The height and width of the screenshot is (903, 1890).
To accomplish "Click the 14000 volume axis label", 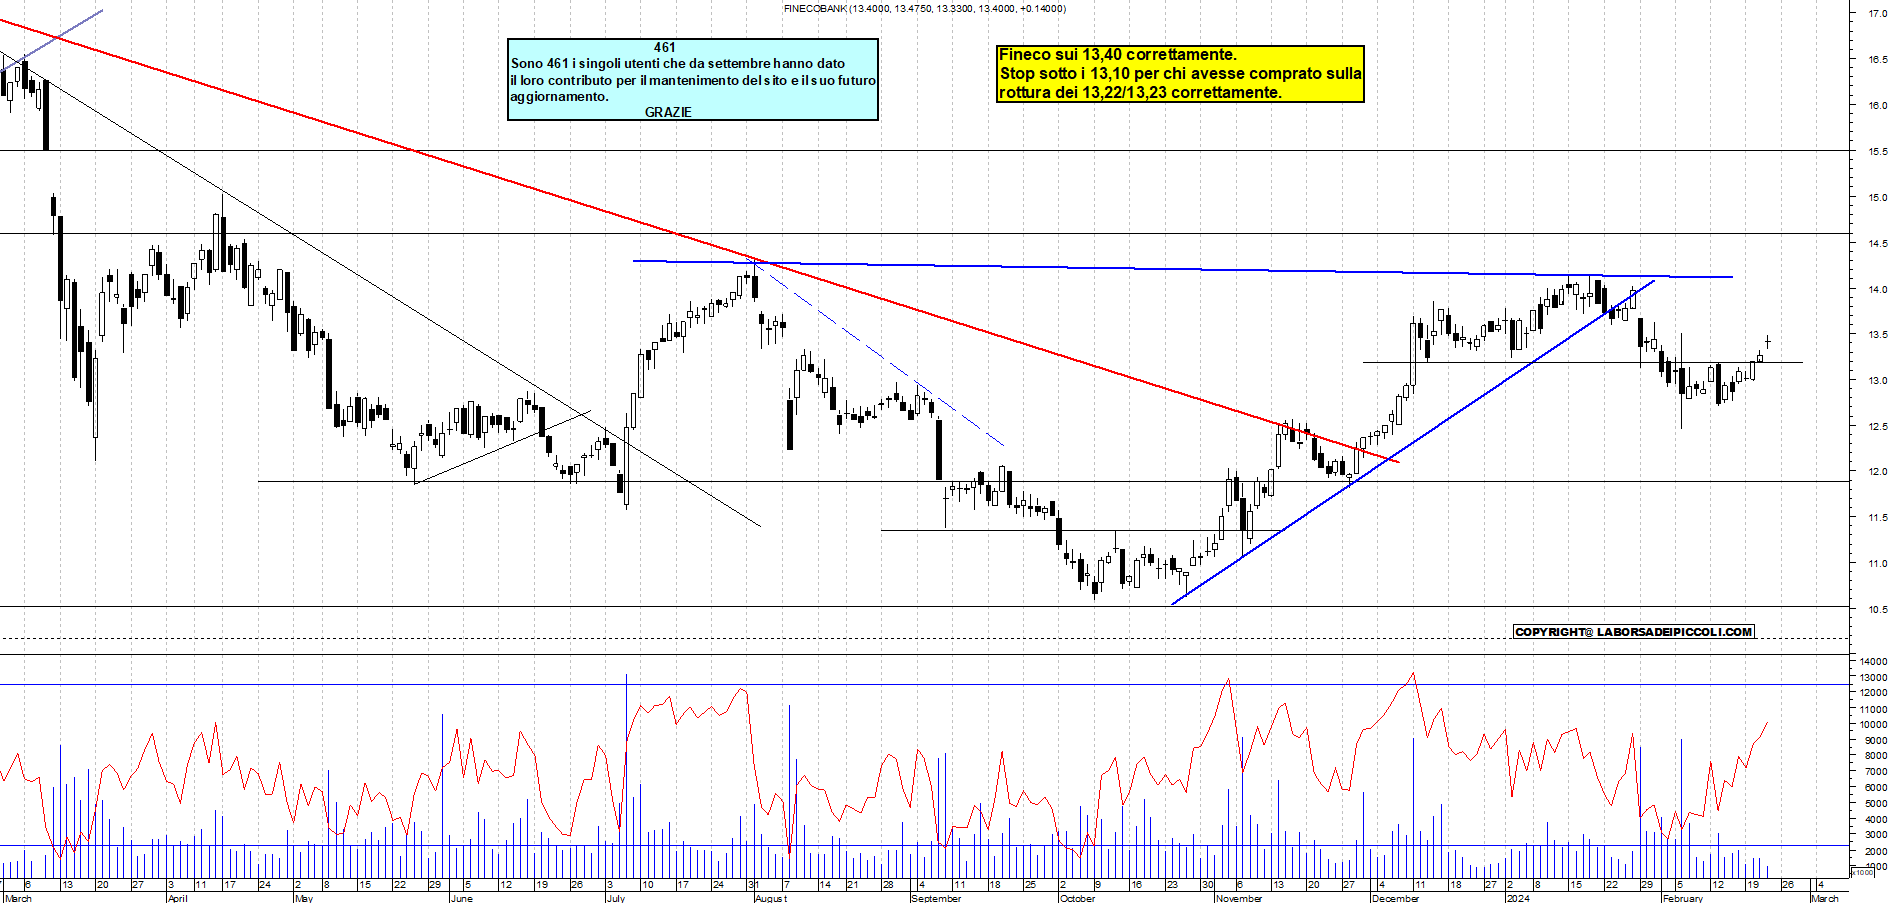I will click(1873, 661).
